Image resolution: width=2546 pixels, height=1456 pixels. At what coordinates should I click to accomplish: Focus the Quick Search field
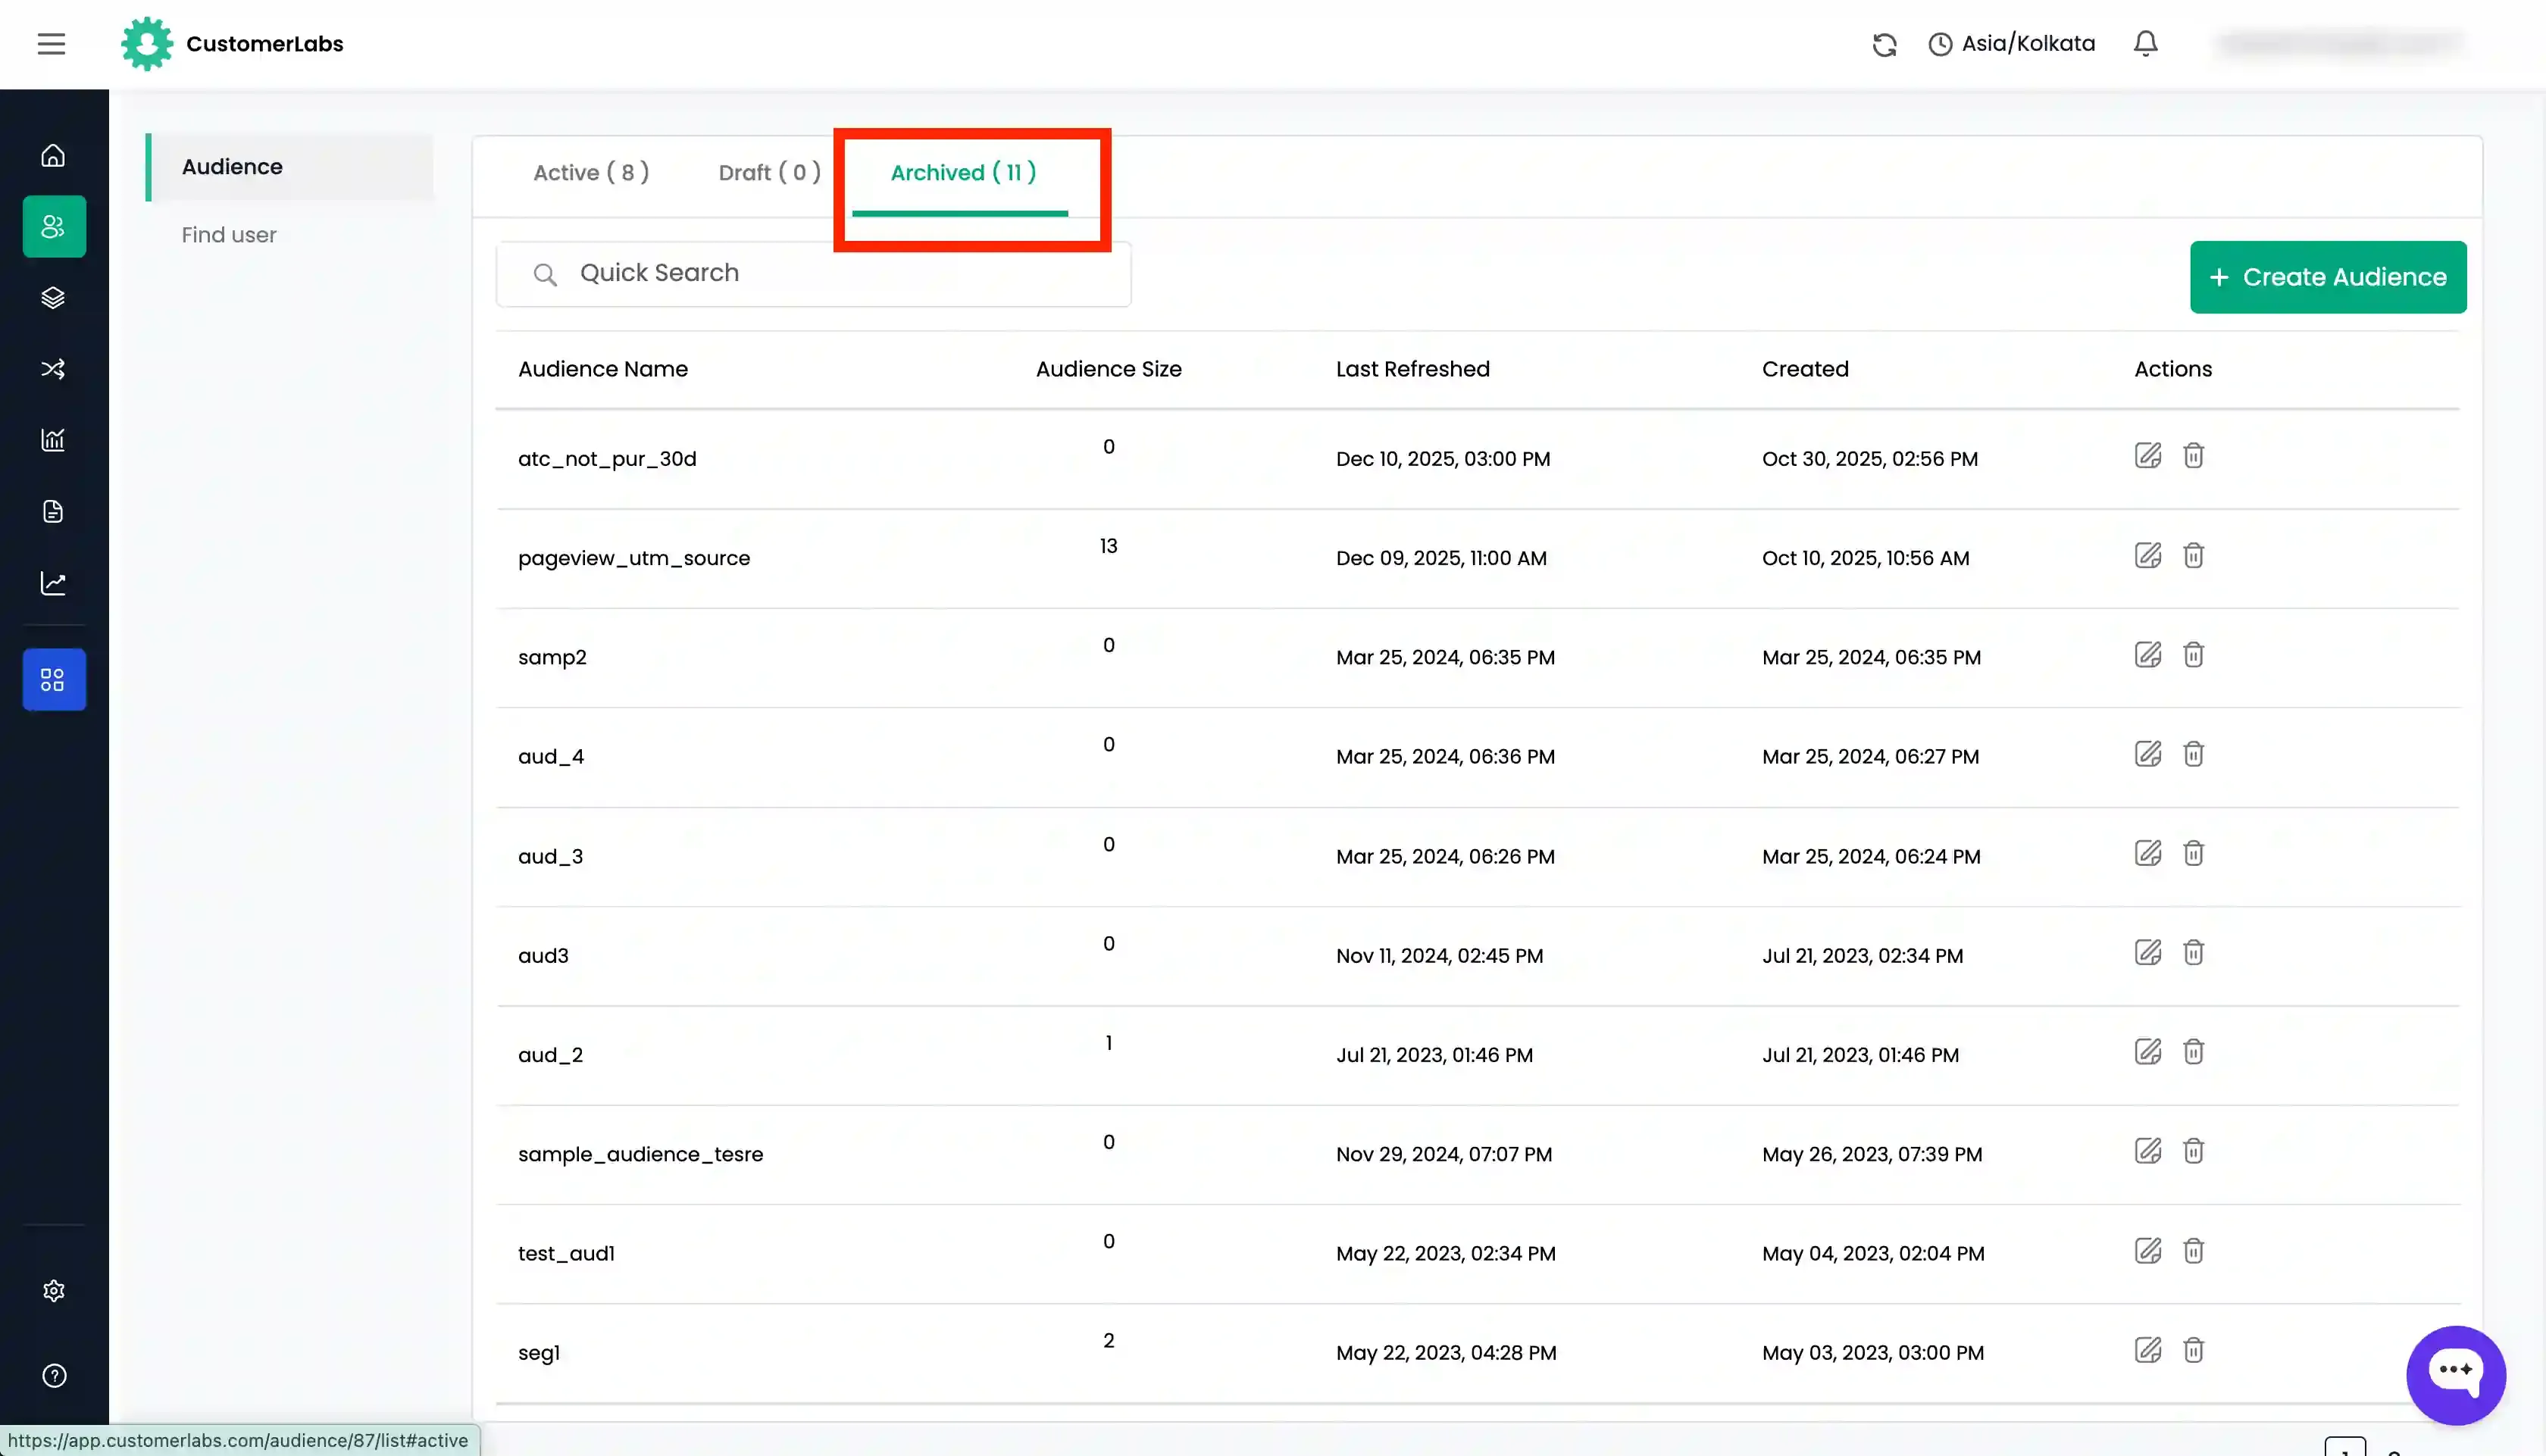click(x=813, y=274)
